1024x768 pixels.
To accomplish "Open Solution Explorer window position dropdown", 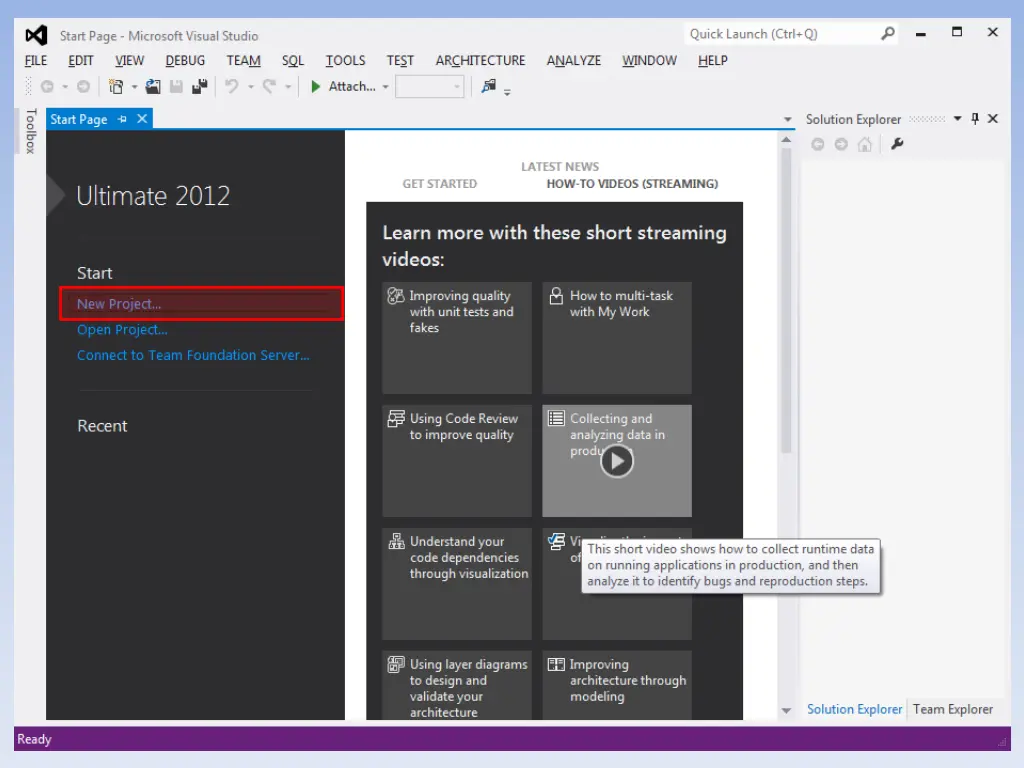I will click(957, 119).
